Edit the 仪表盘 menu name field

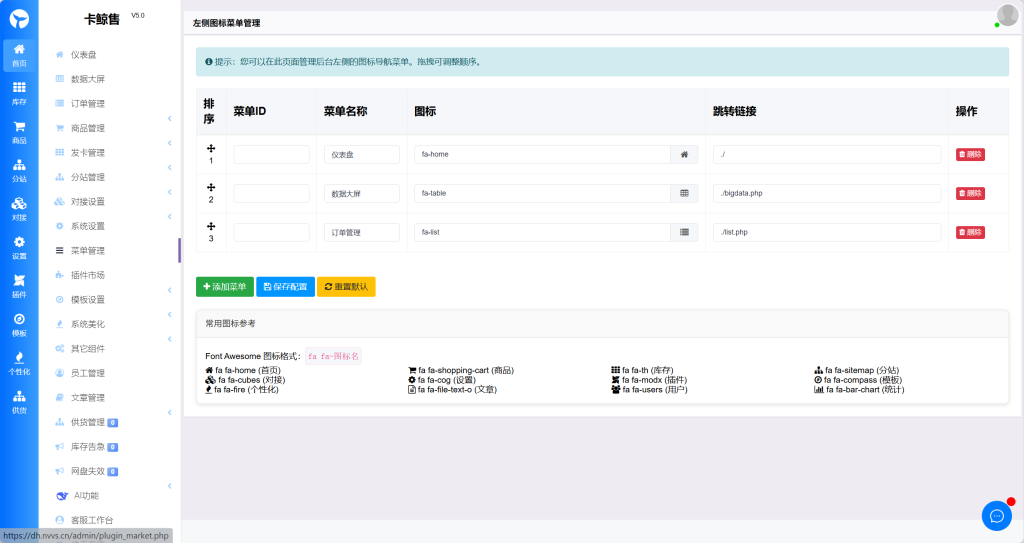click(x=362, y=154)
